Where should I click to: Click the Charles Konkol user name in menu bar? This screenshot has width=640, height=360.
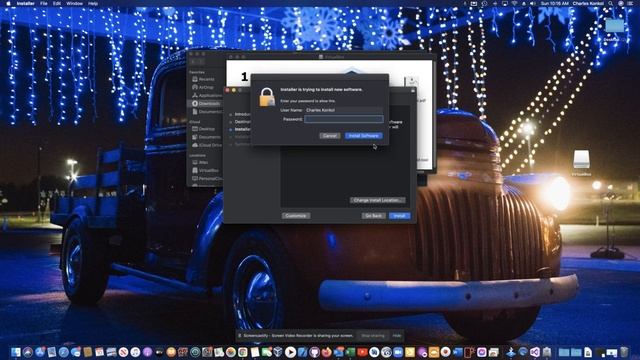coord(588,3)
